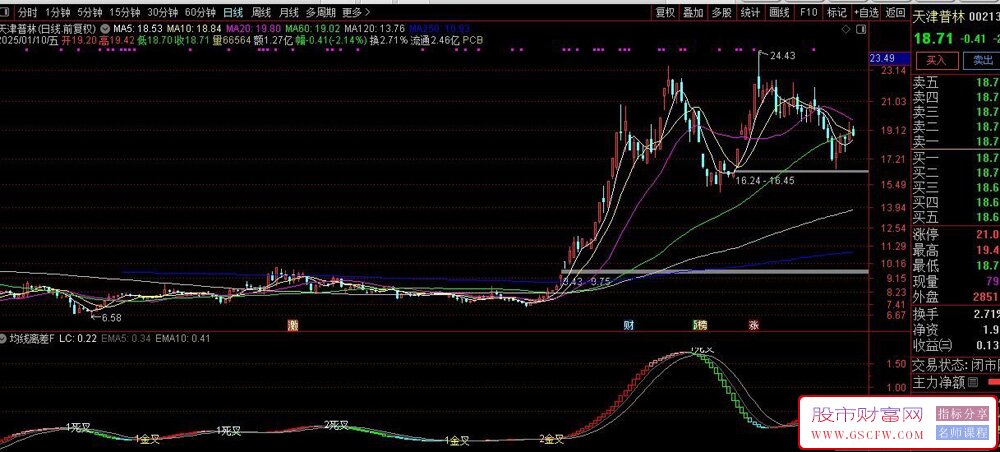Click the blue MA250 label
This screenshot has height=452, width=1000.
tap(439, 29)
